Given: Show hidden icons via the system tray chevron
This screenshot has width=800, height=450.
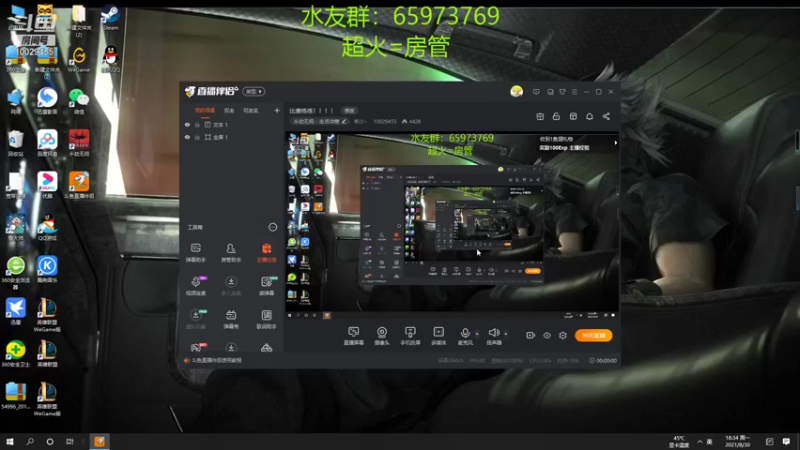Looking at the screenshot, I should point(699,442).
